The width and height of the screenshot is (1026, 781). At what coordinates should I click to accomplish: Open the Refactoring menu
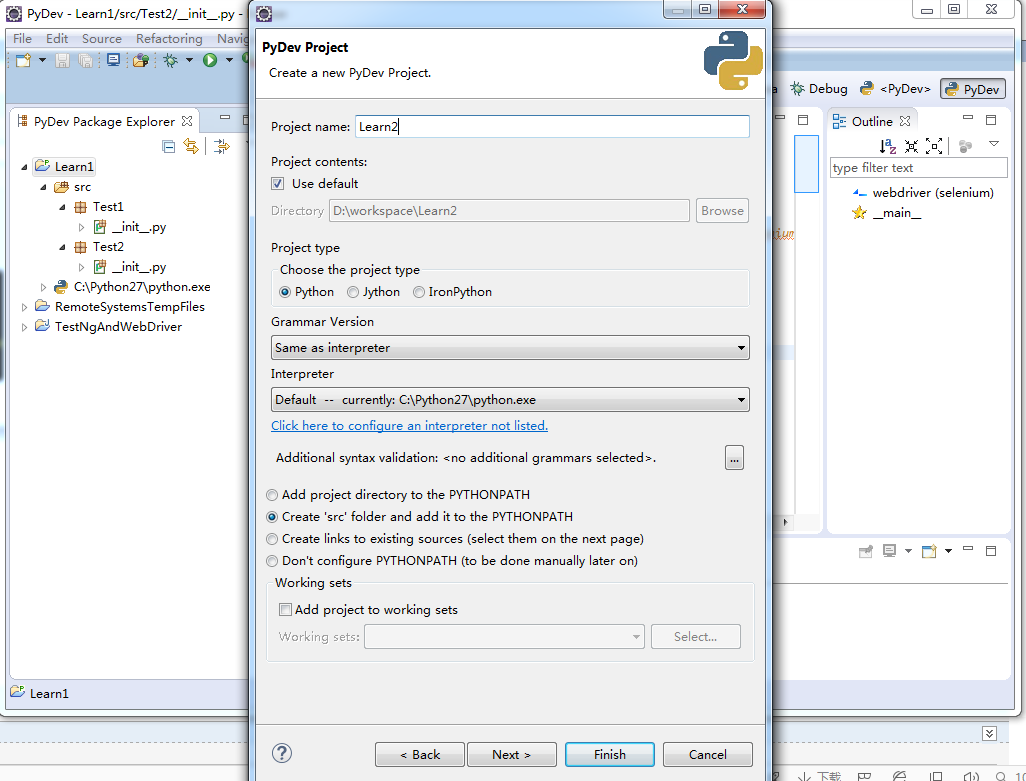coord(169,39)
